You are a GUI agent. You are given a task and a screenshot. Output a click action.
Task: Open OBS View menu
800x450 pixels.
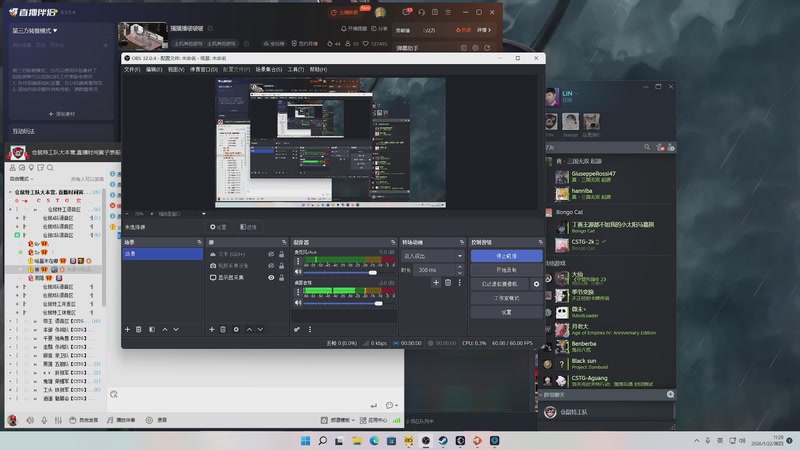(x=176, y=69)
